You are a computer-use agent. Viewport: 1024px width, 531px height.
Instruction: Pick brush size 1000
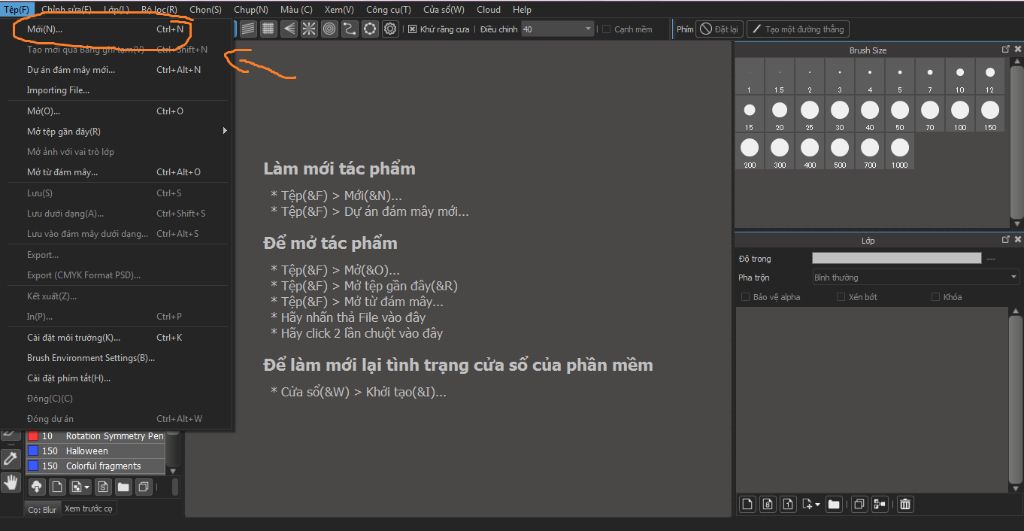pyautogui.click(x=899, y=152)
